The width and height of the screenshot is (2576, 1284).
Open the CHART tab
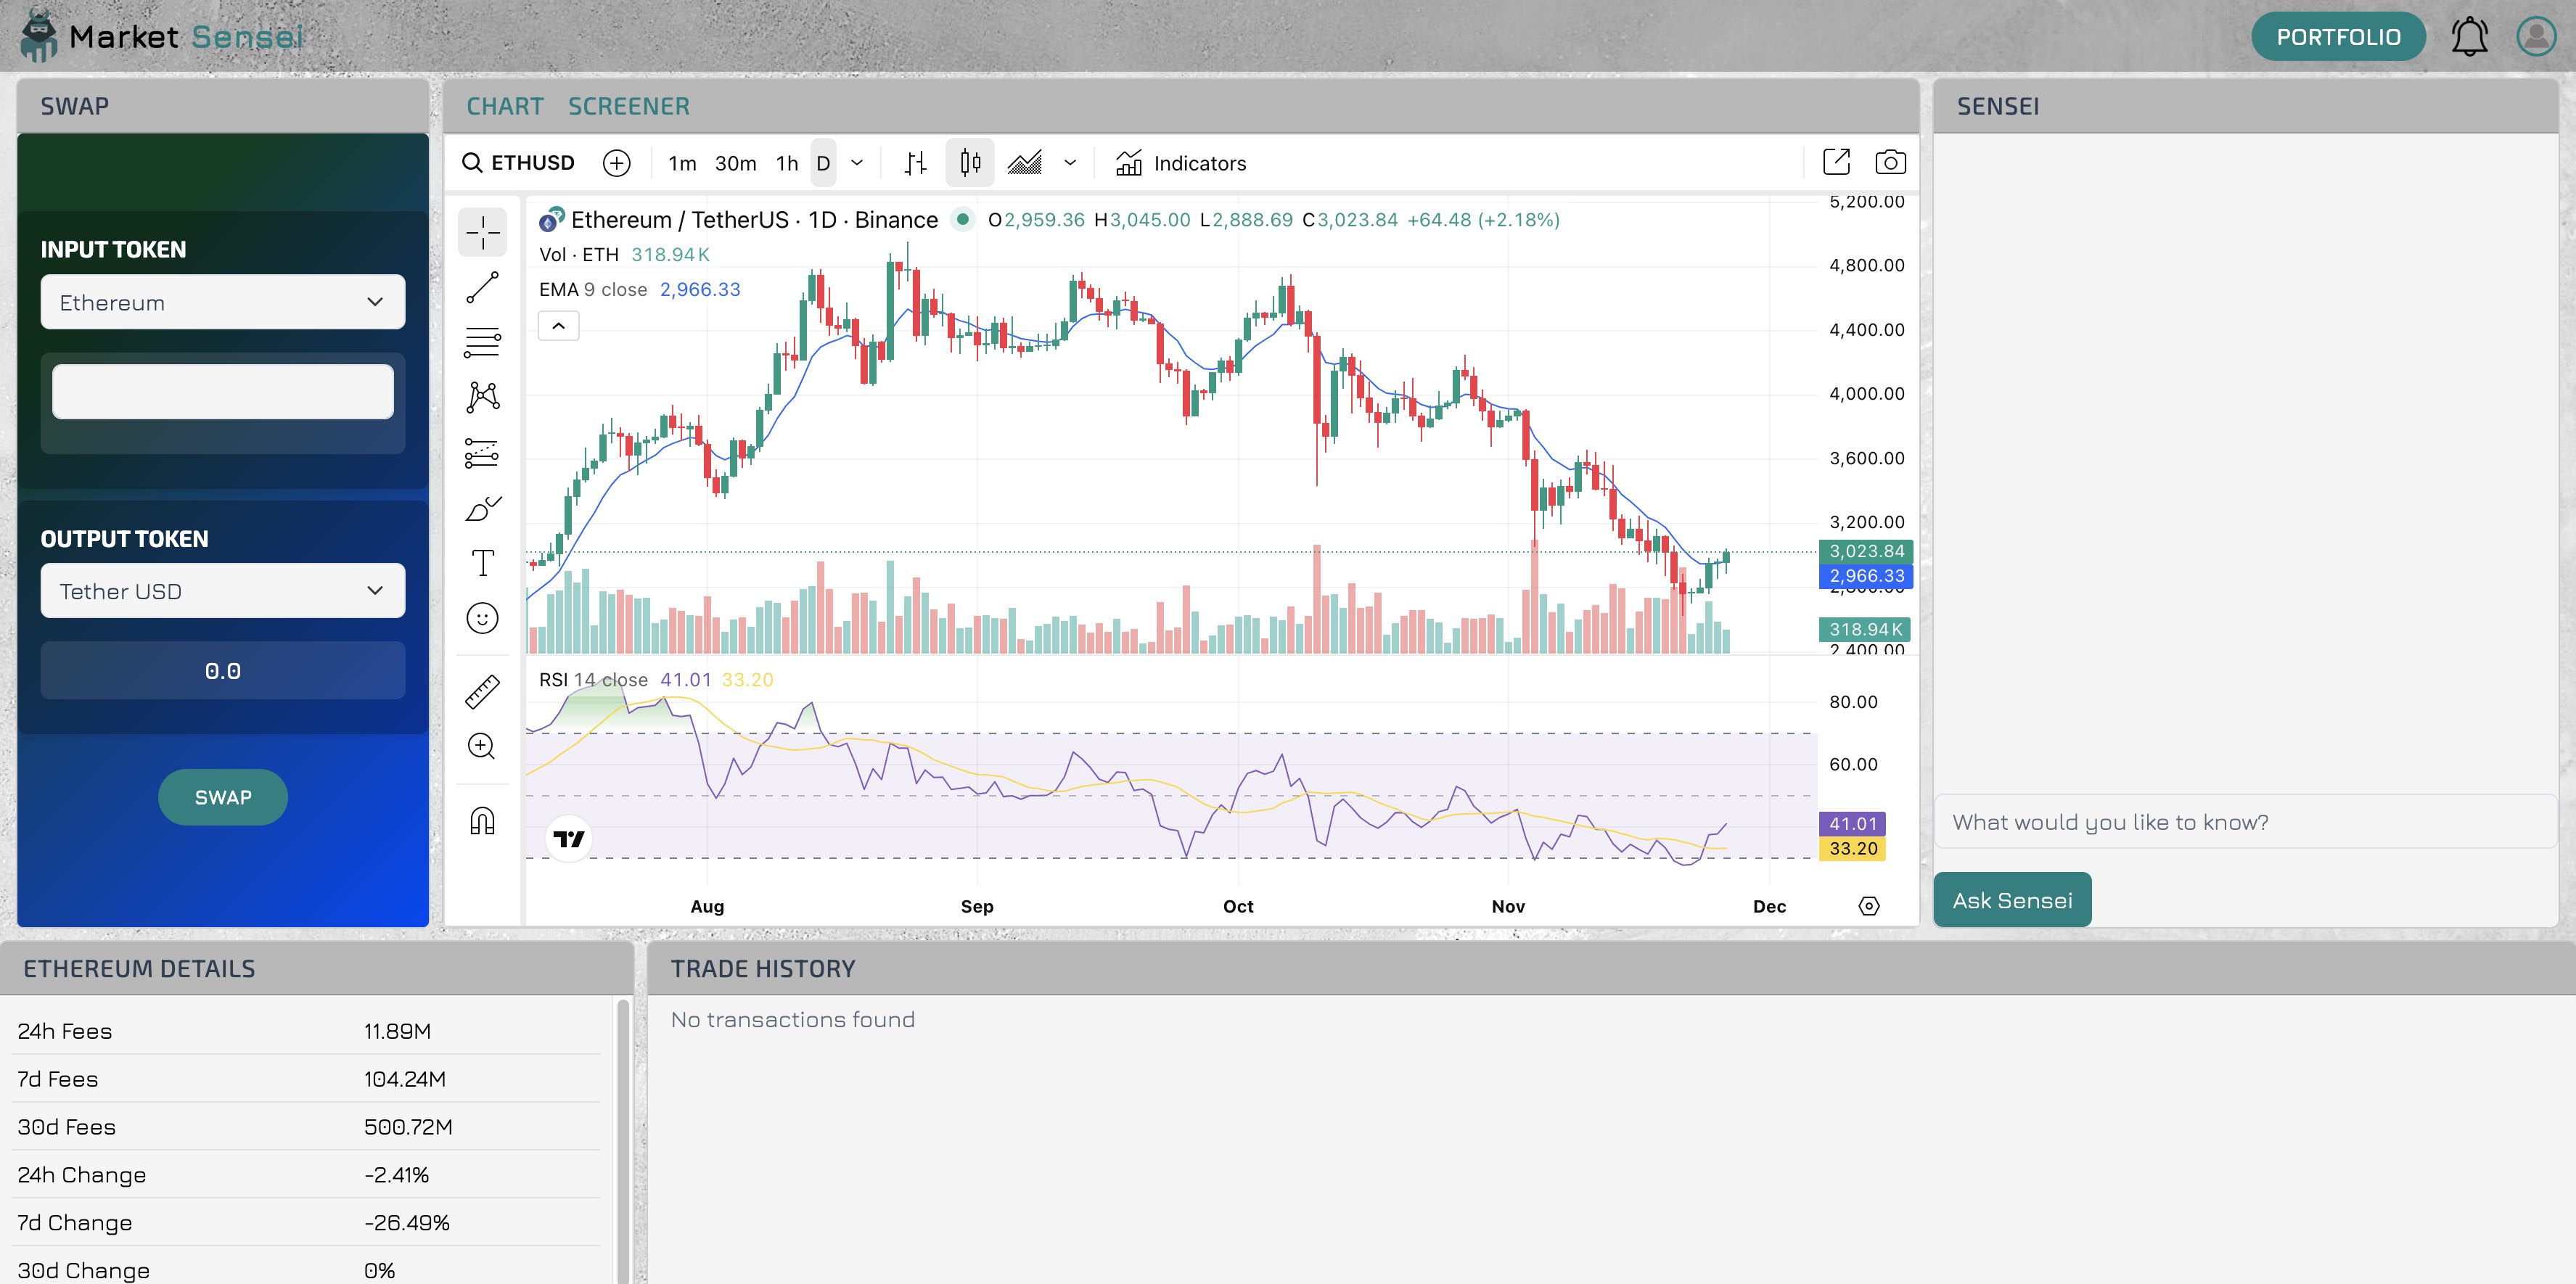point(504,106)
